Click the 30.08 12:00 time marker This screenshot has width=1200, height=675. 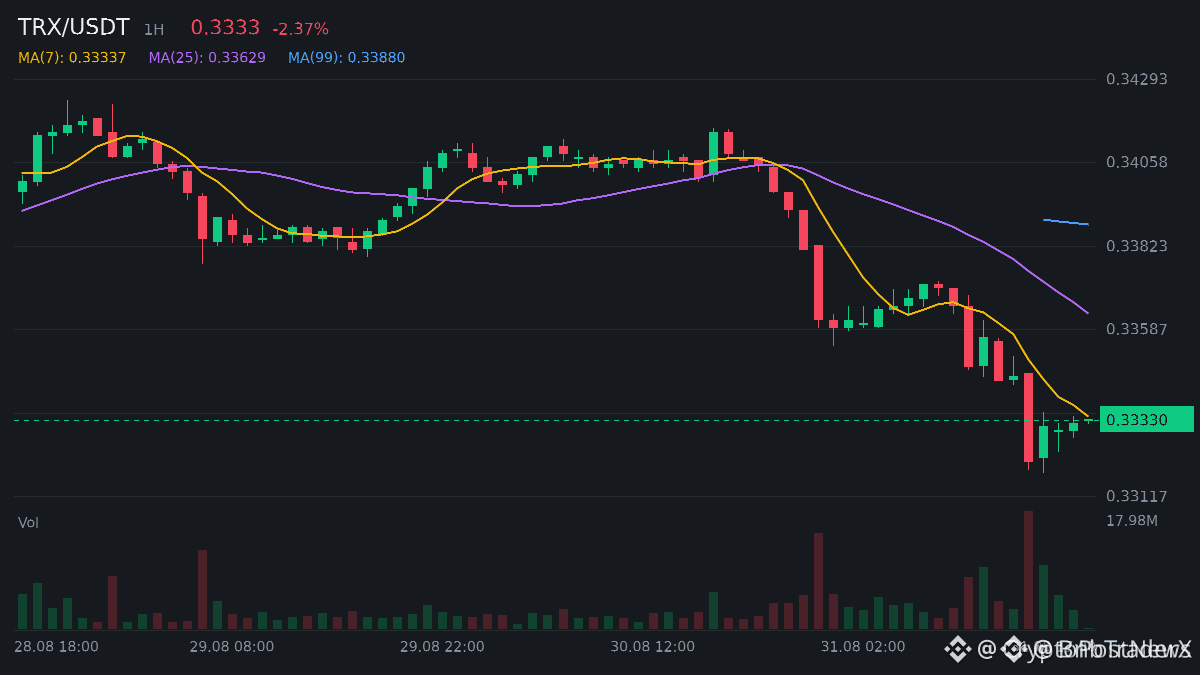[x=652, y=647]
